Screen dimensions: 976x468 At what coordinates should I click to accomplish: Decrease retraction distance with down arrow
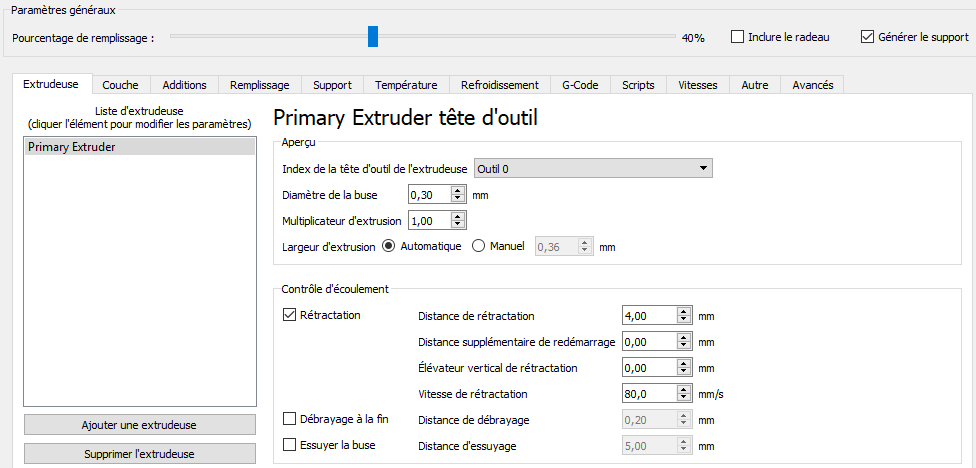[x=684, y=320]
